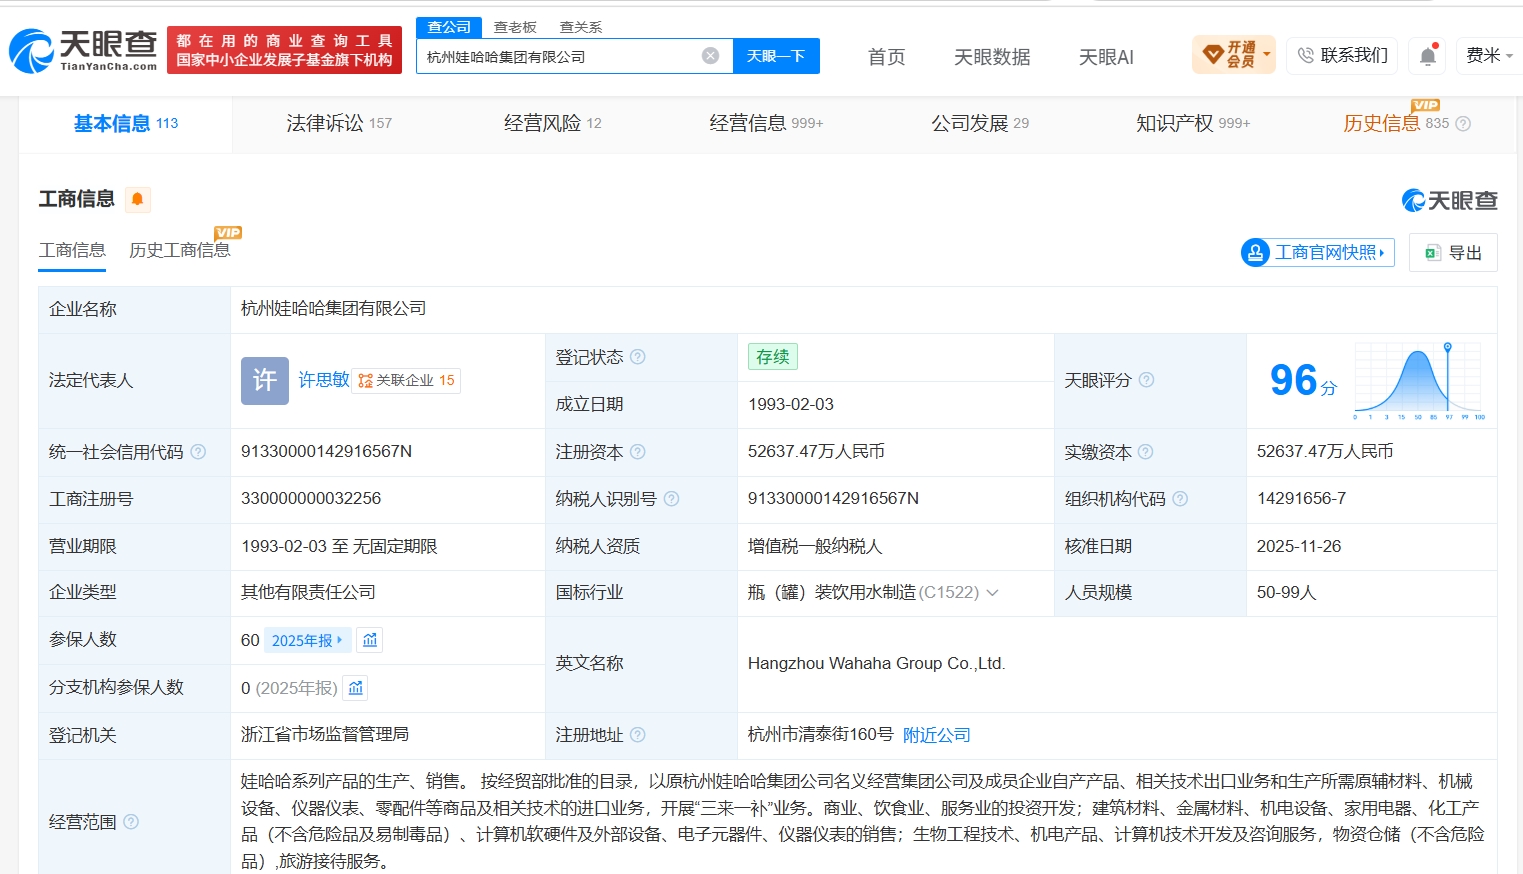Open 工商官网快照 snapshot
Image resolution: width=1523 pixels, height=874 pixels.
[1317, 253]
